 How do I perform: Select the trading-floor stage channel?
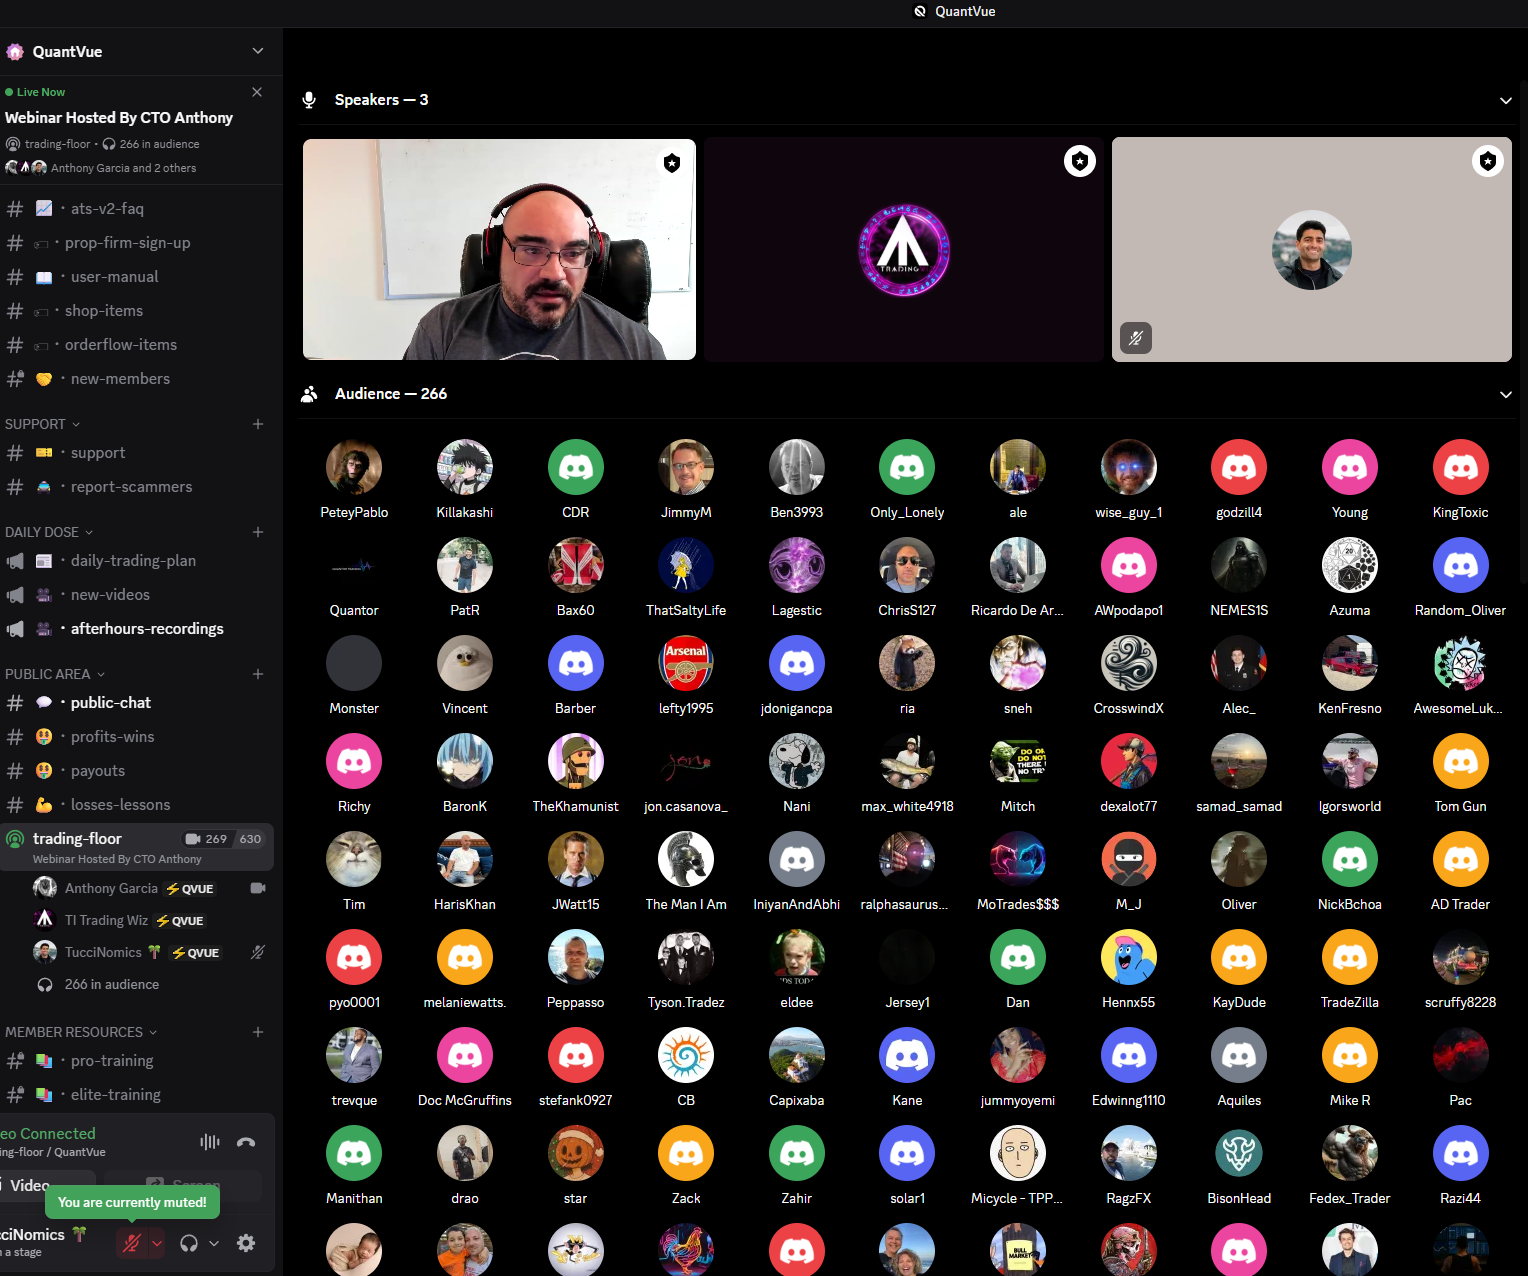click(138, 847)
